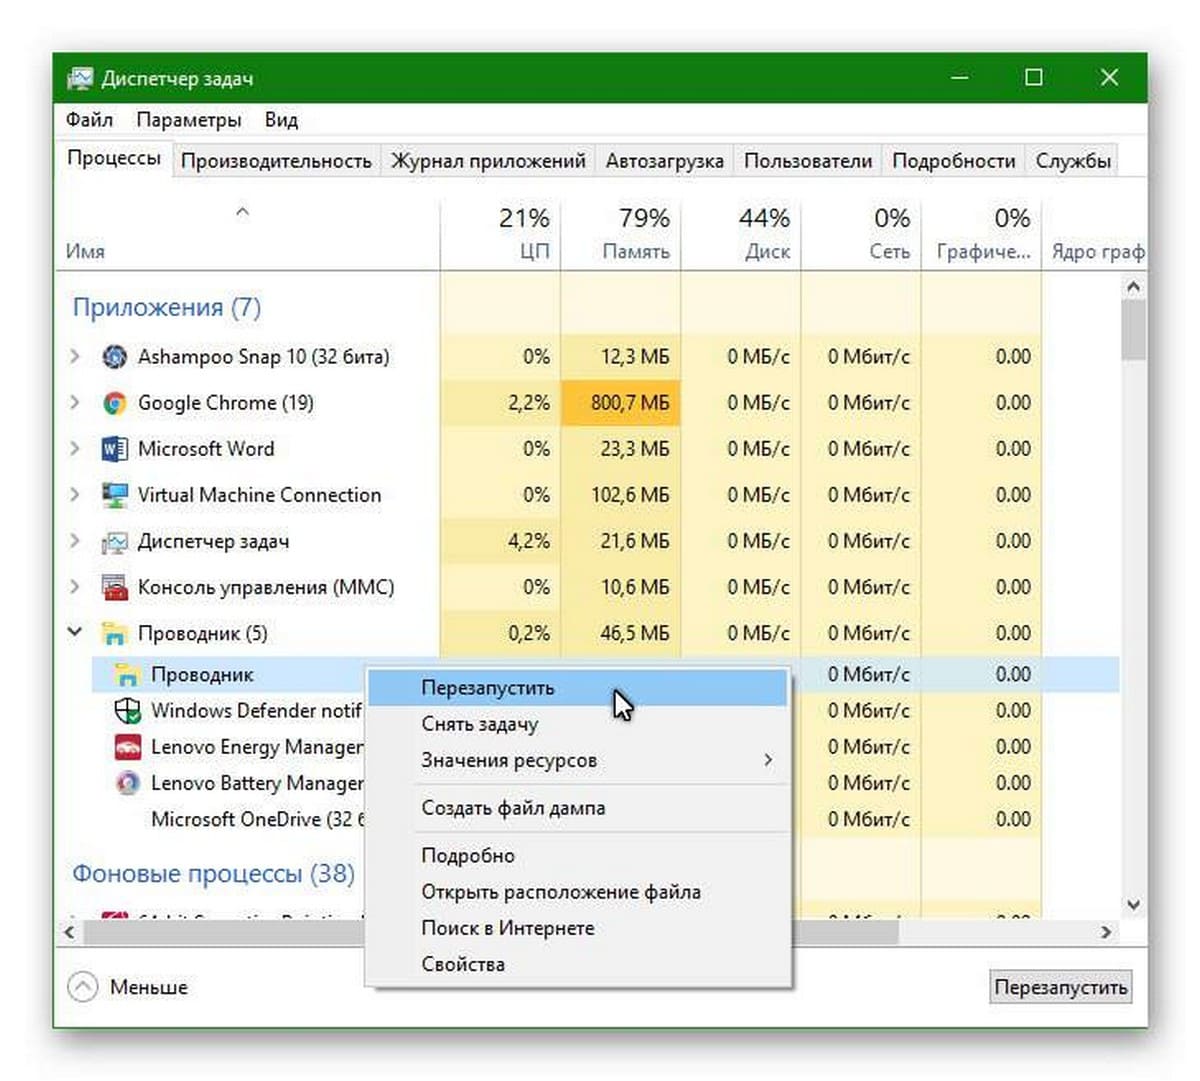Screen dimensions: 1200x1081
Task: Click the Ashampoo Snap 10 icon
Action: coord(115,357)
